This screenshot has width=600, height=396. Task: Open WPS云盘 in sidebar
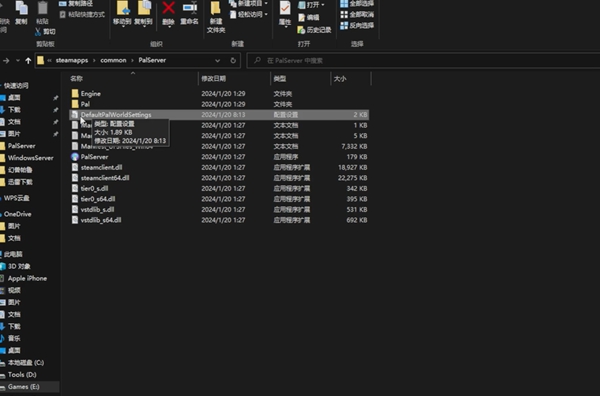[x=16, y=198]
